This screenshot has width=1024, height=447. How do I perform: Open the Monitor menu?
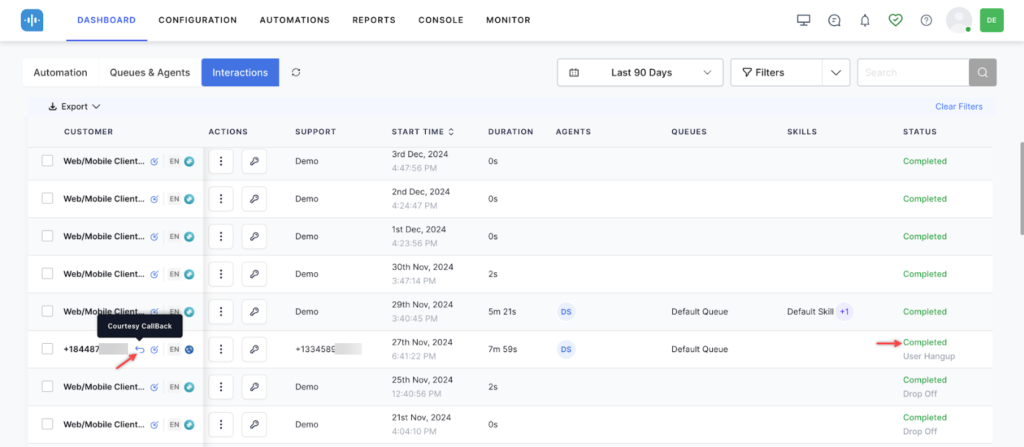[x=508, y=20]
